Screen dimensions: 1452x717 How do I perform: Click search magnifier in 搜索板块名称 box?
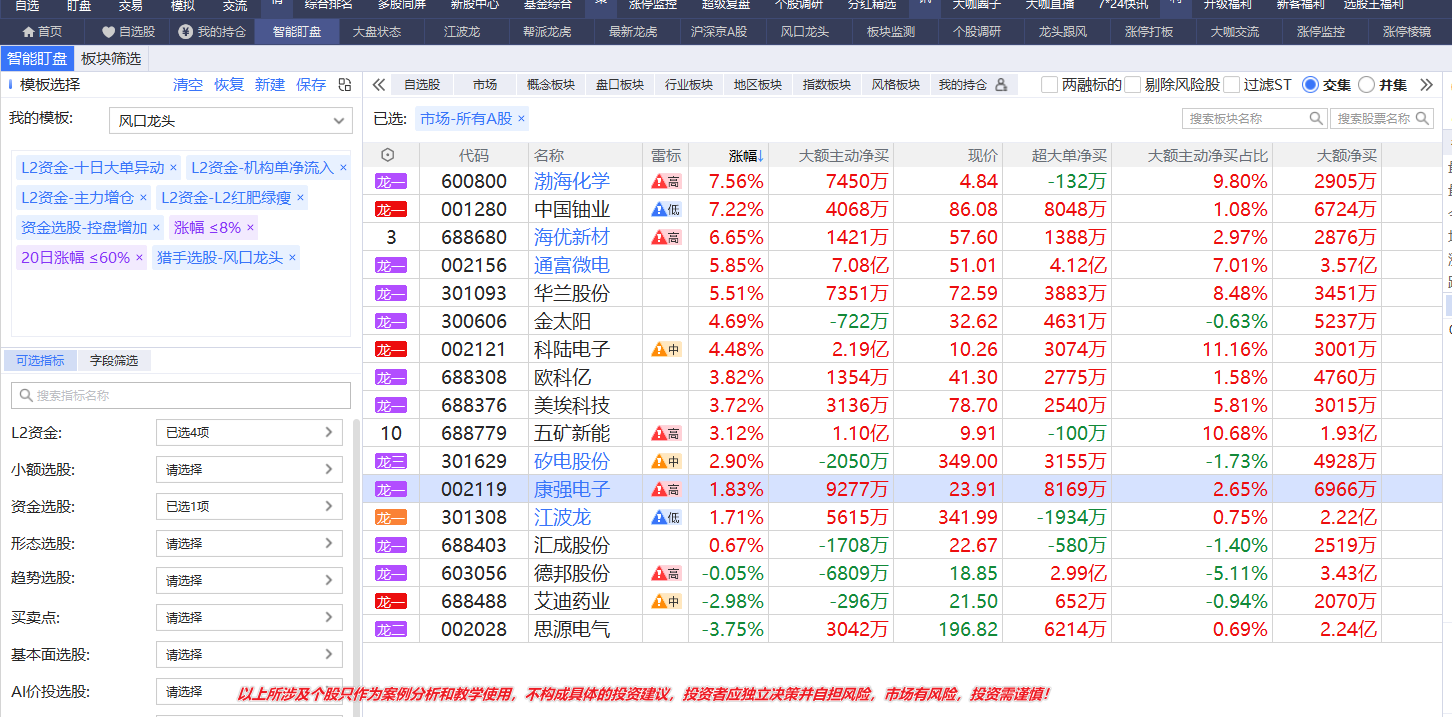coord(1316,119)
